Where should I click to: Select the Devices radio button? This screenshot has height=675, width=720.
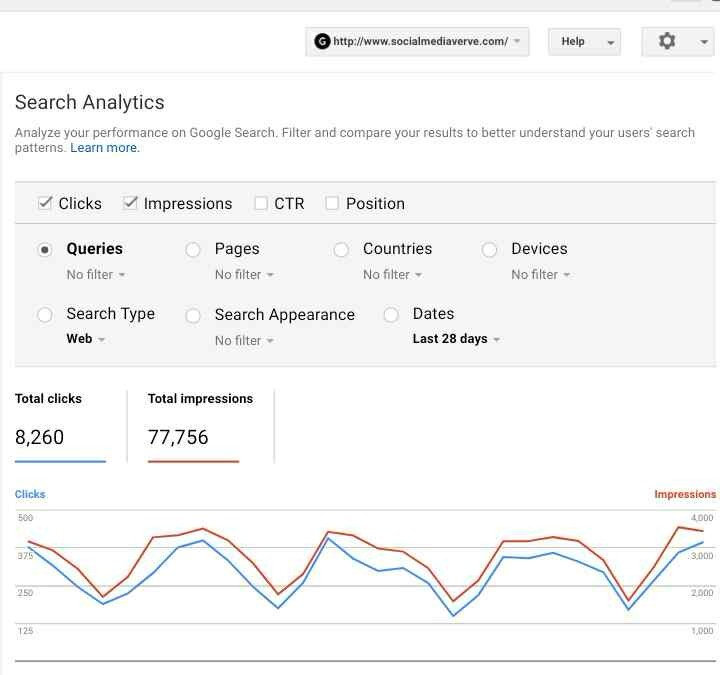[489, 250]
